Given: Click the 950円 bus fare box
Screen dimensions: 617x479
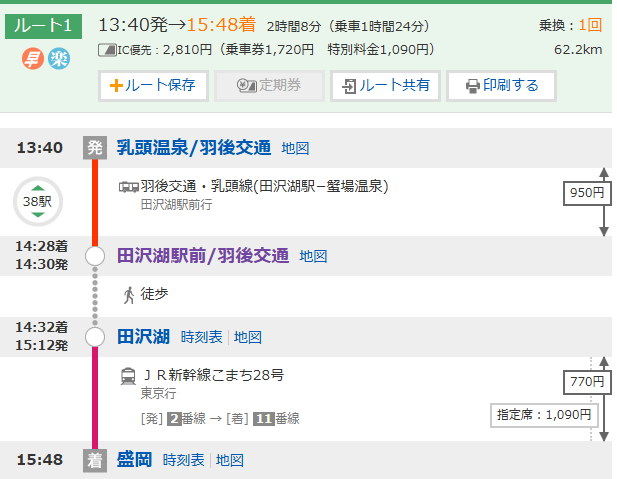Looking at the screenshot, I should (585, 193).
